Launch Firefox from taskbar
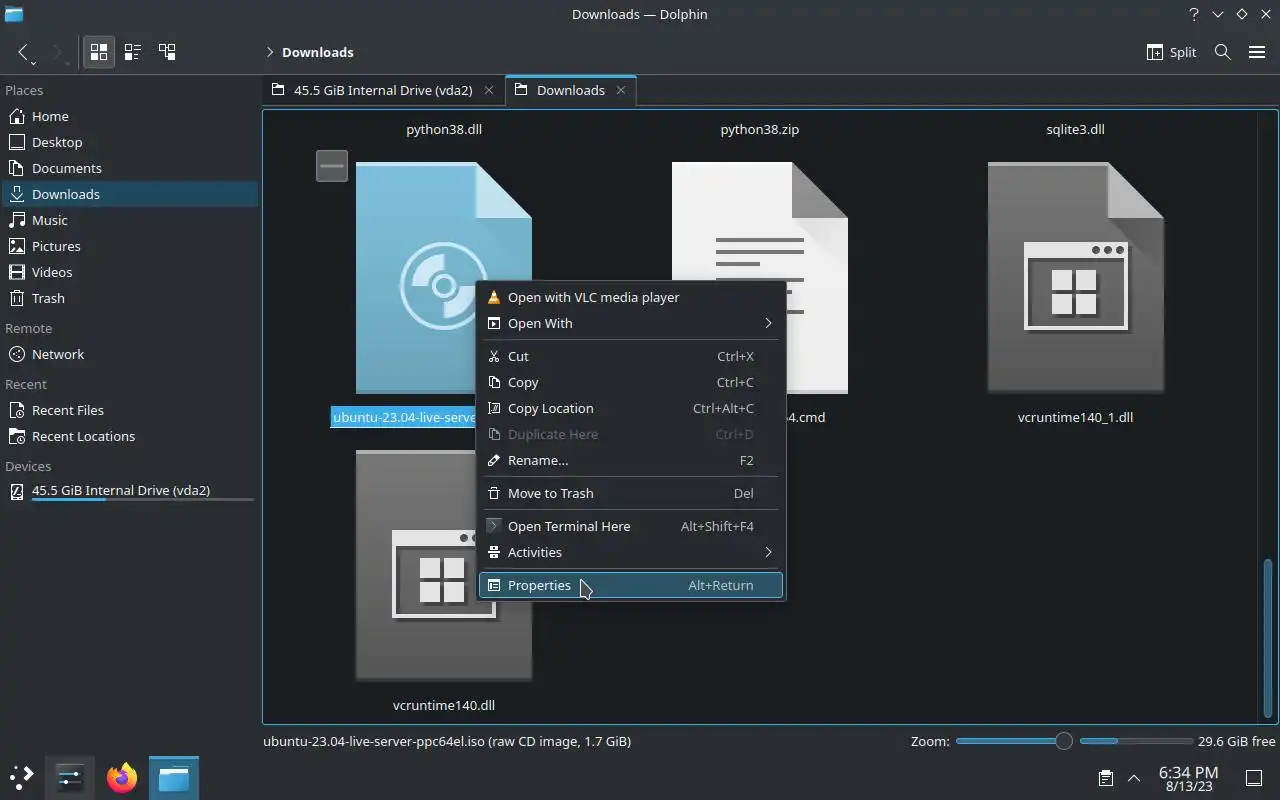The height and width of the screenshot is (800, 1280). (x=122, y=777)
